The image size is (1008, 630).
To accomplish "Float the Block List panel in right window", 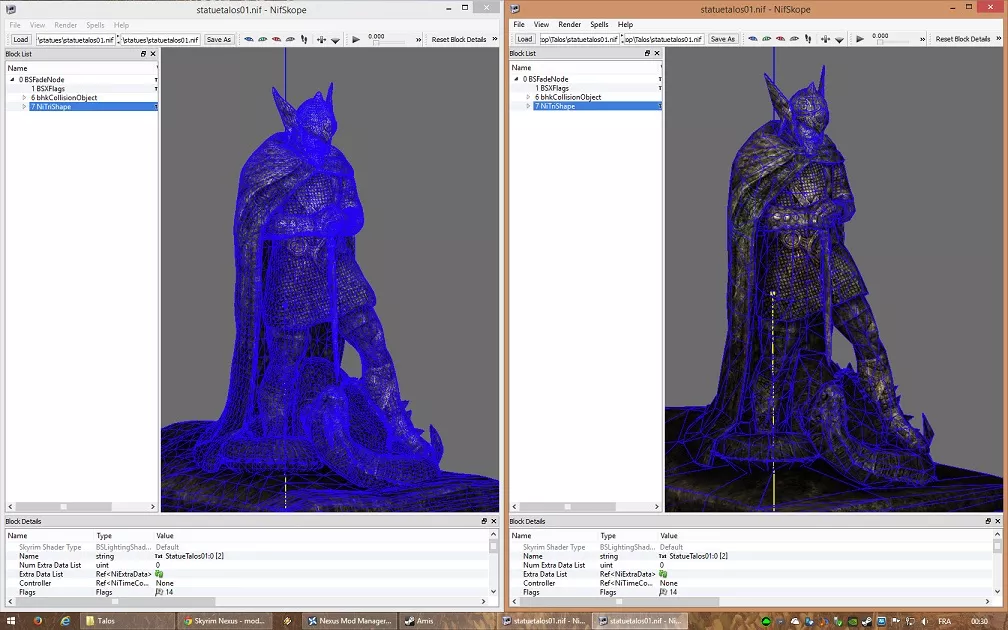I will click(x=647, y=53).
